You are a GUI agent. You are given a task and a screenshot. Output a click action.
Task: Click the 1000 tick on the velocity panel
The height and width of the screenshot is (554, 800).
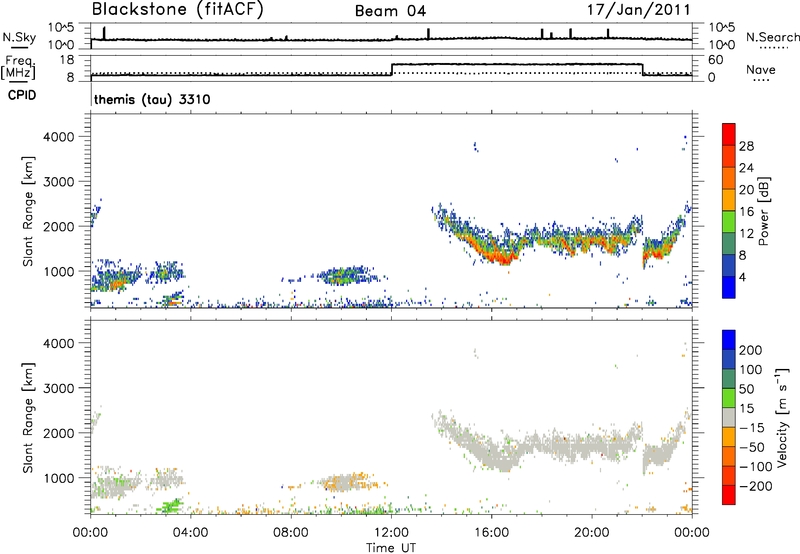[58, 478]
